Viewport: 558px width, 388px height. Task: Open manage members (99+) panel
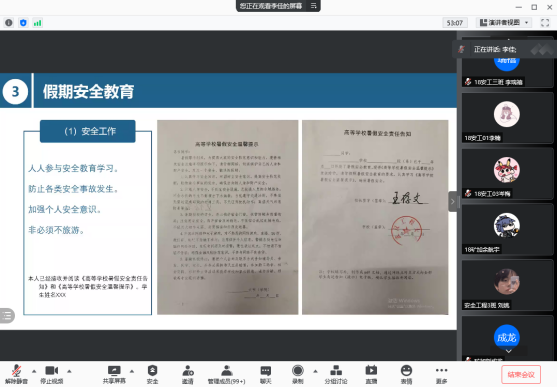click(x=227, y=374)
